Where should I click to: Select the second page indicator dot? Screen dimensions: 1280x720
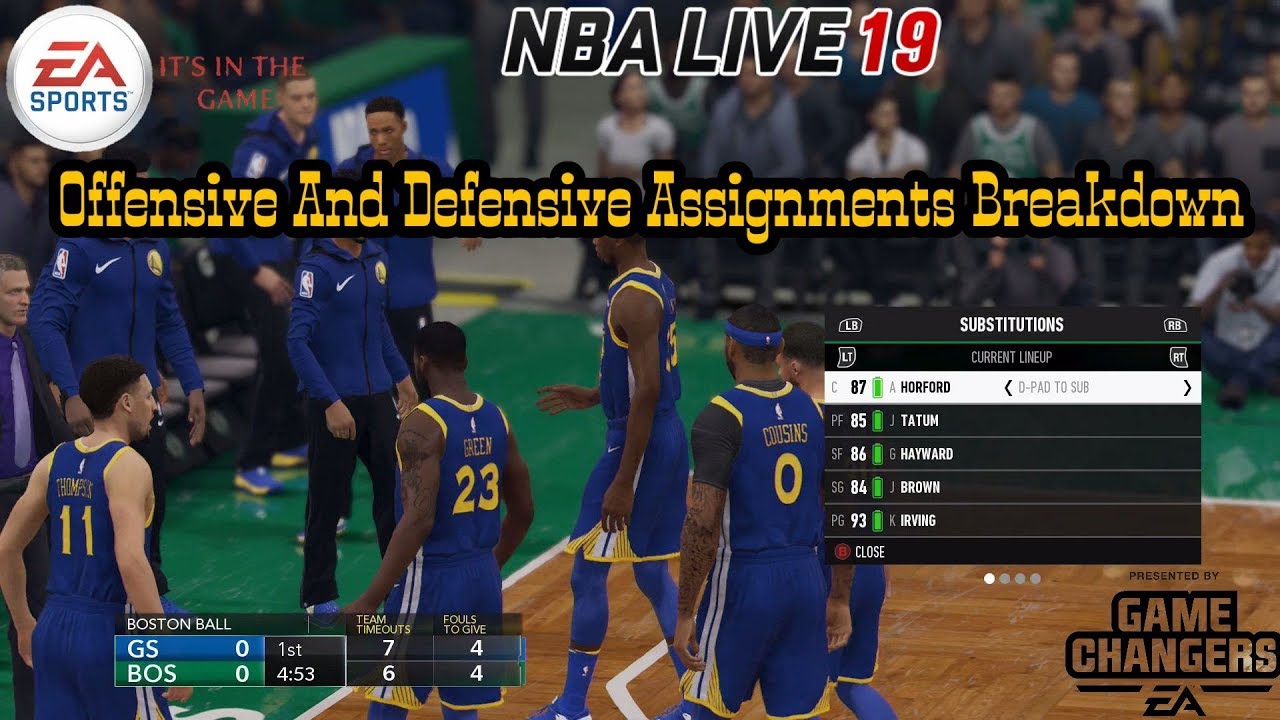pyautogui.click(x=1005, y=578)
